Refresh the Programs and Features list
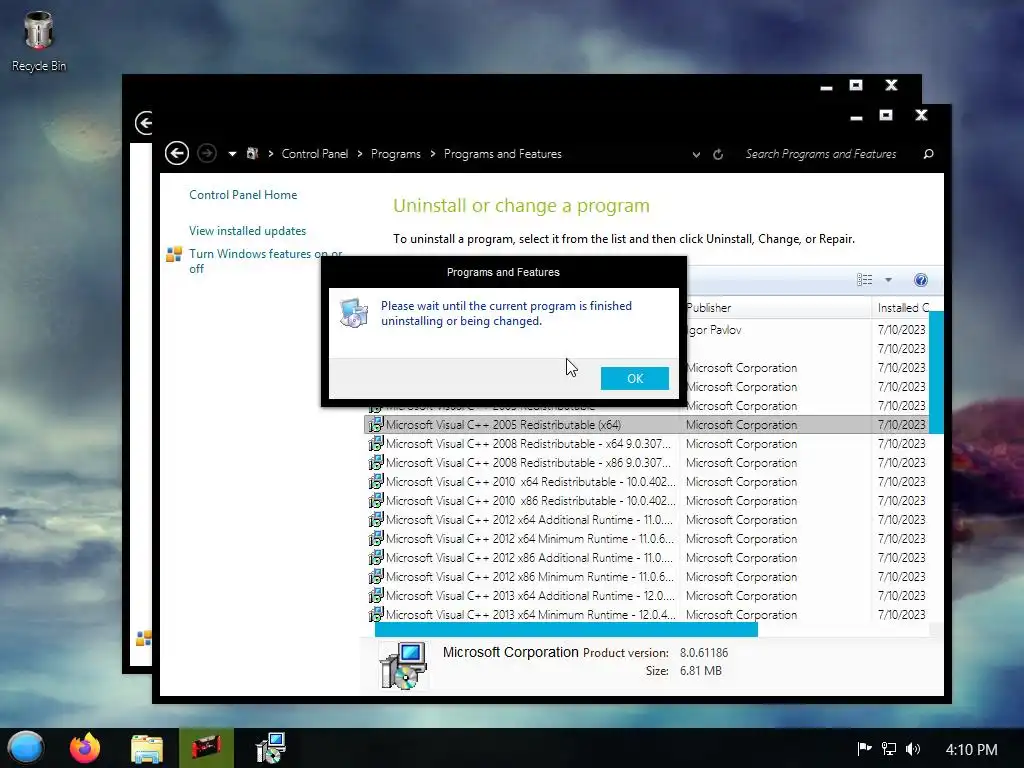 tap(718, 155)
